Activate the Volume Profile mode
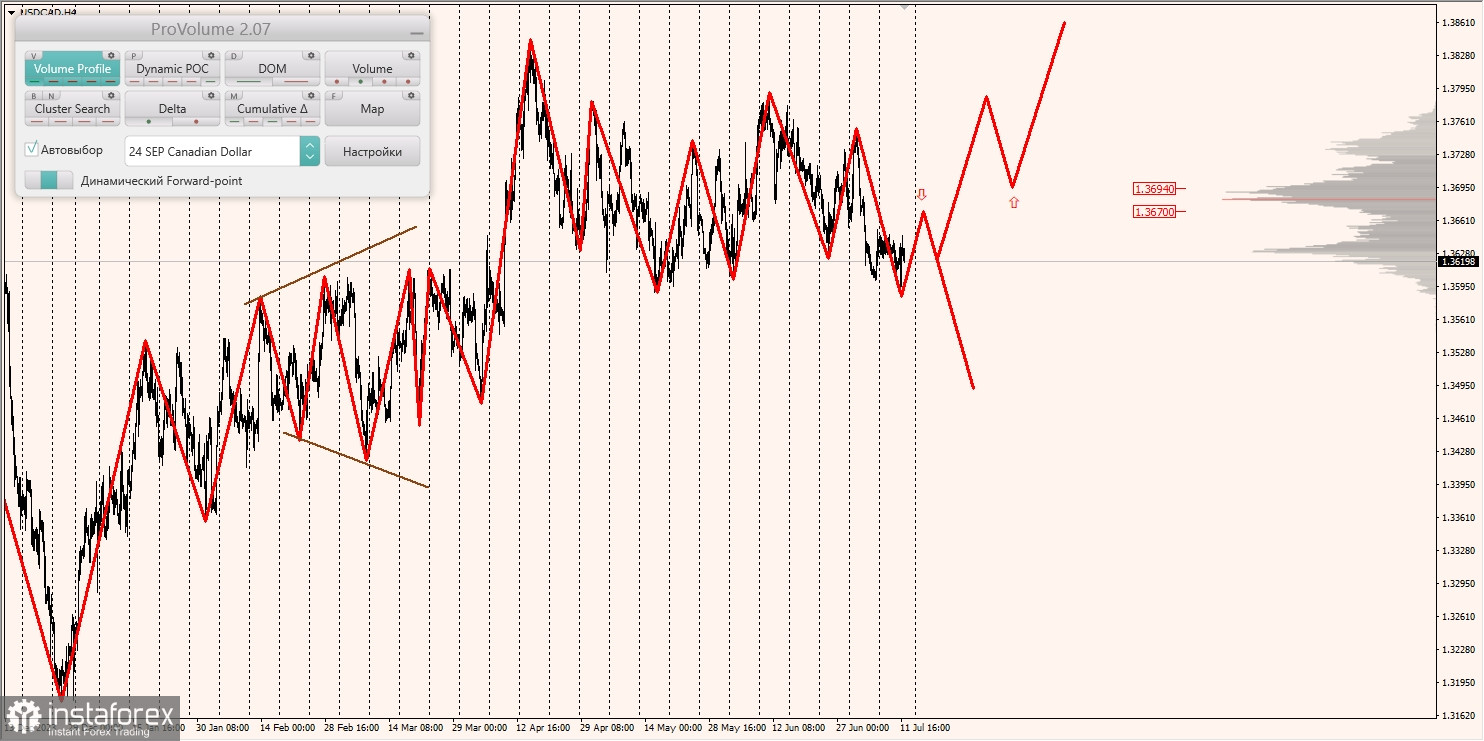This screenshot has height=741, width=1484. [x=72, y=68]
